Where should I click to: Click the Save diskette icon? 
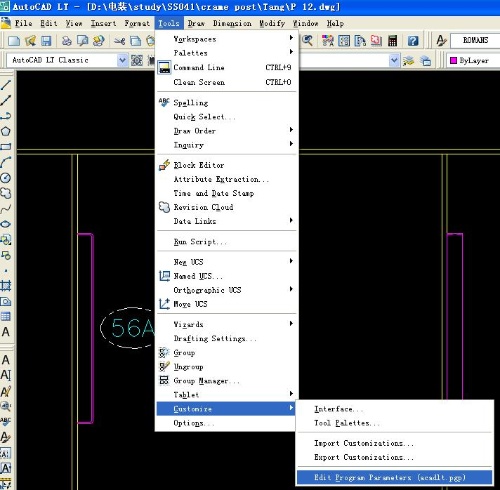point(46,41)
